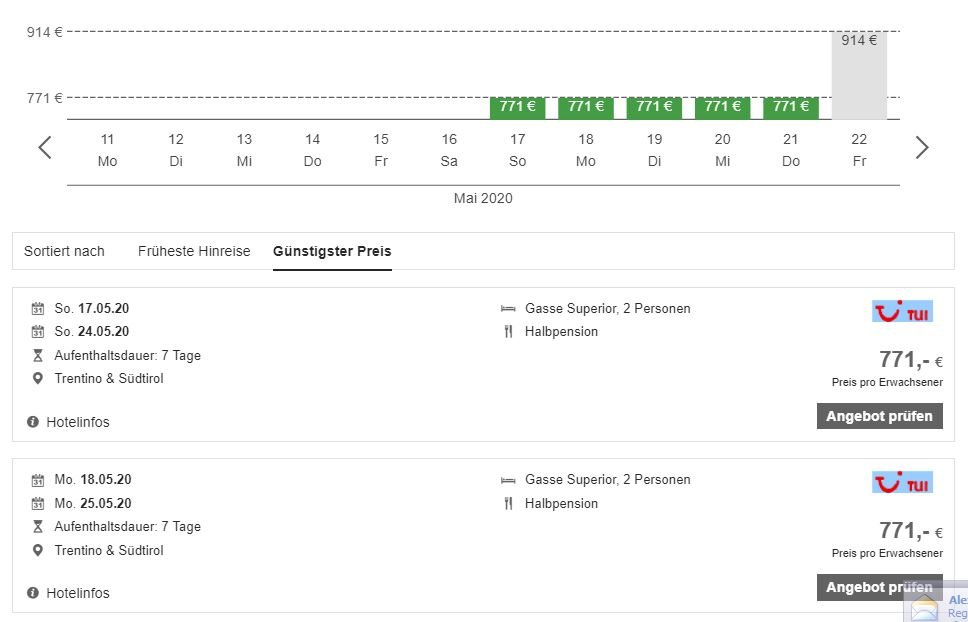Select the Günstigster Preis sorting tab
This screenshot has height=622, width=968.
(x=332, y=251)
